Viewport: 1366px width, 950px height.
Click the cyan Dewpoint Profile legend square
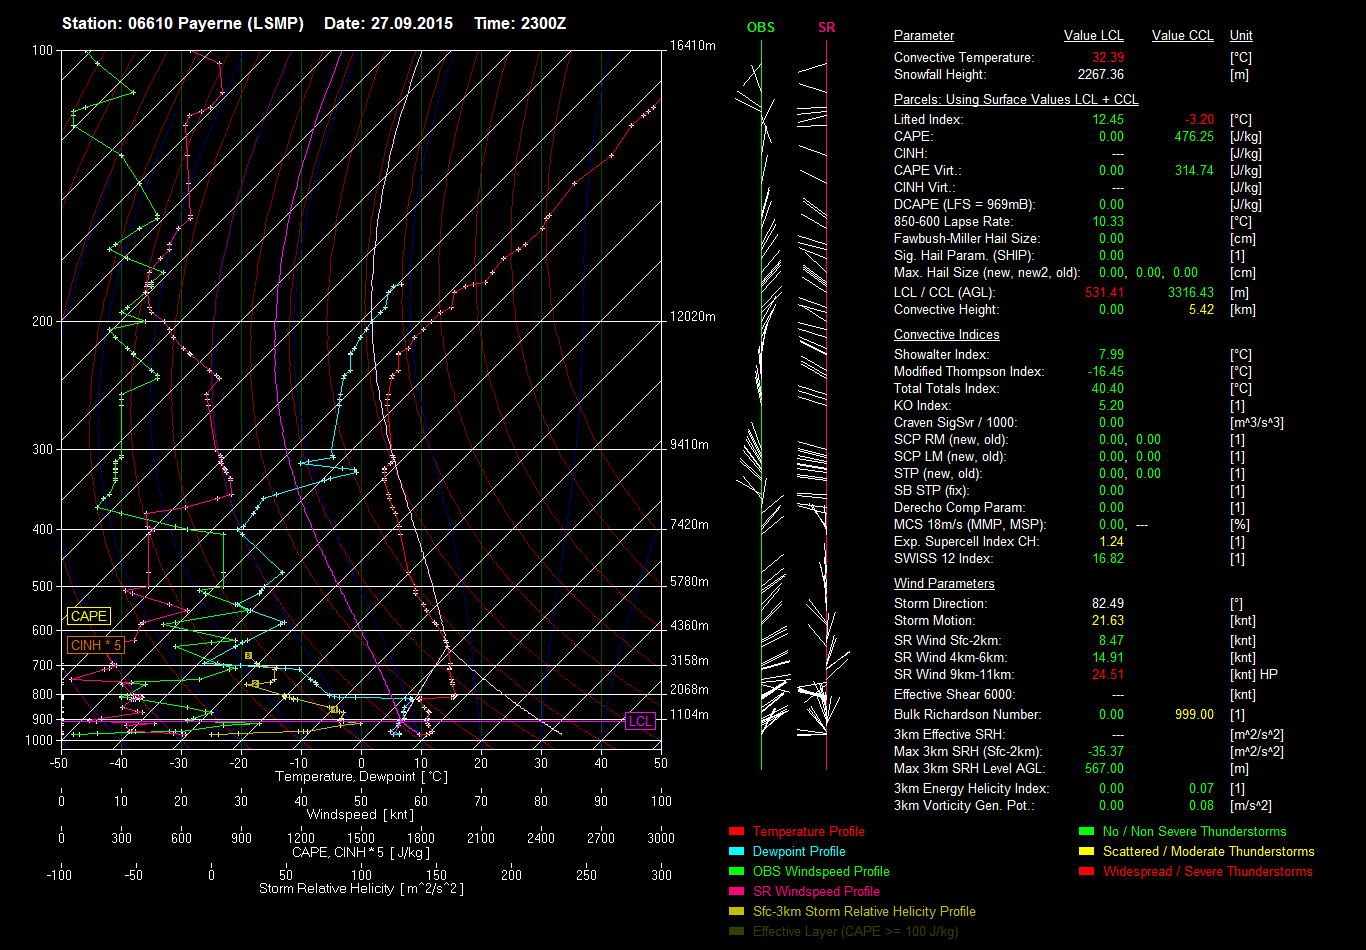736,852
